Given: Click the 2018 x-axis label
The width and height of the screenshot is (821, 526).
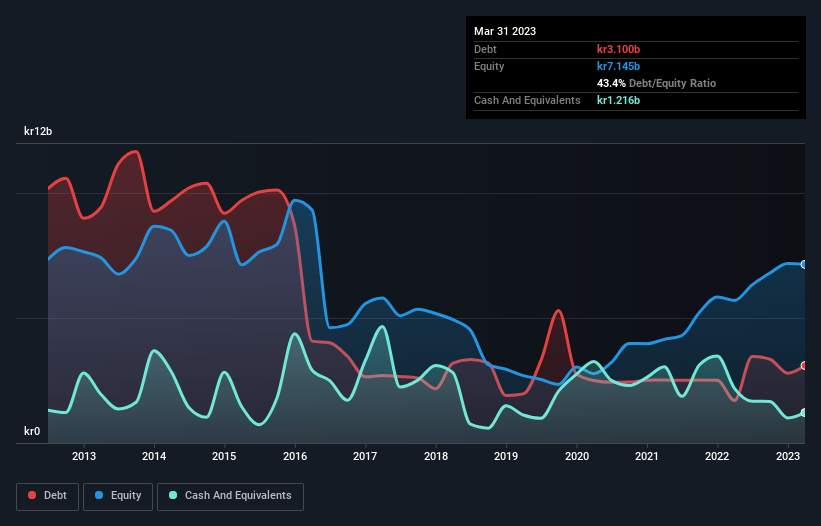Looking at the screenshot, I should pyautogui.click(x=436, y=456).
